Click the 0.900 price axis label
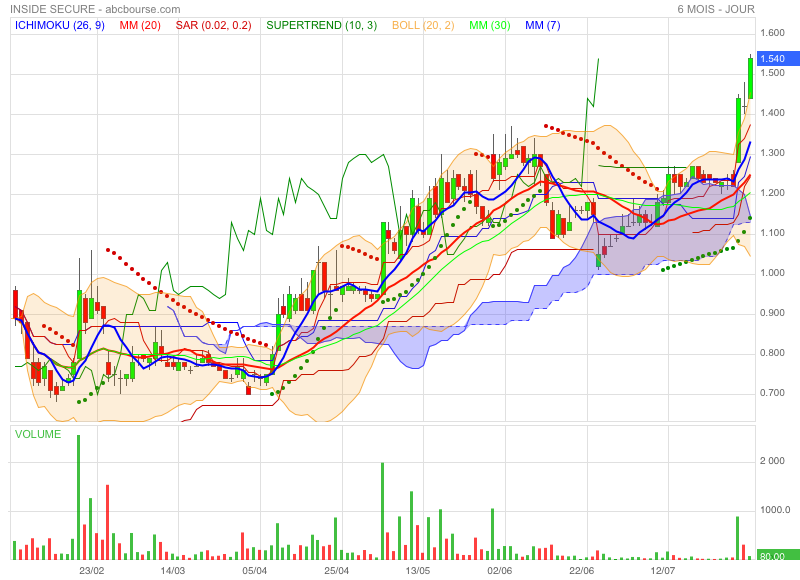This screenshot has width=800, height=580. click(772, 313)
